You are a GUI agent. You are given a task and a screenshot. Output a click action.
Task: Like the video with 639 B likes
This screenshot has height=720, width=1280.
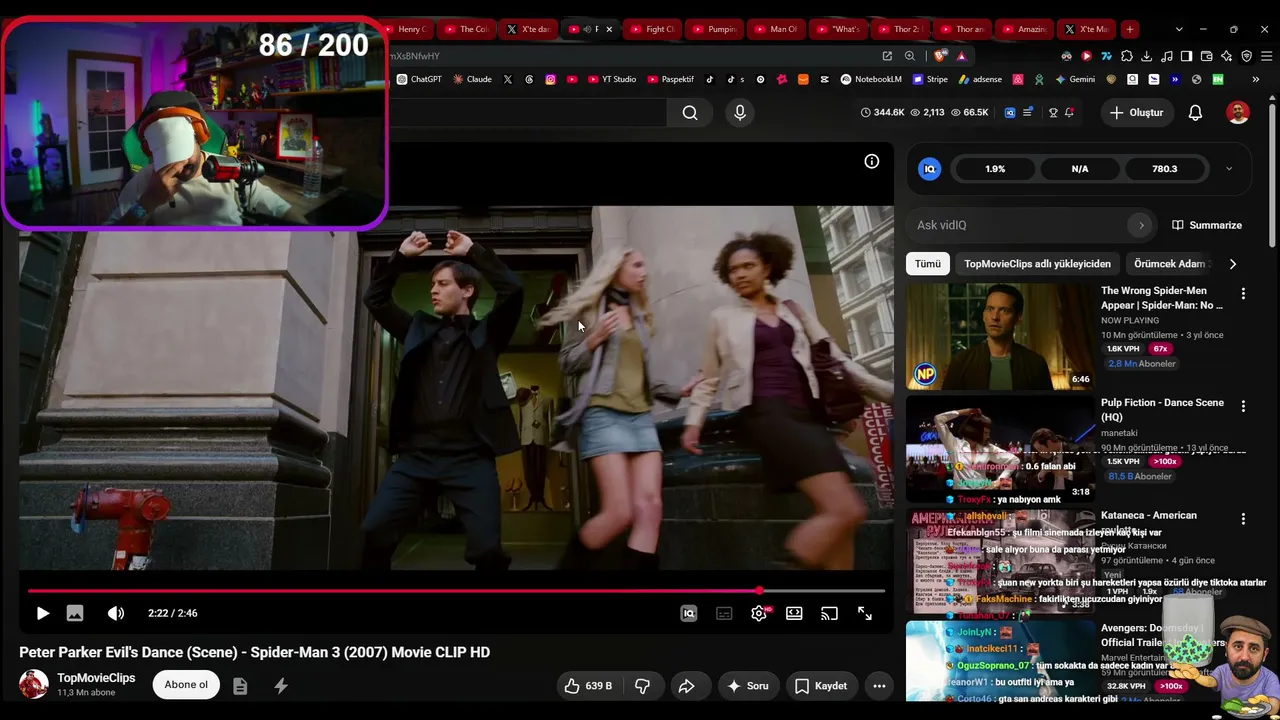click(589, 686)
